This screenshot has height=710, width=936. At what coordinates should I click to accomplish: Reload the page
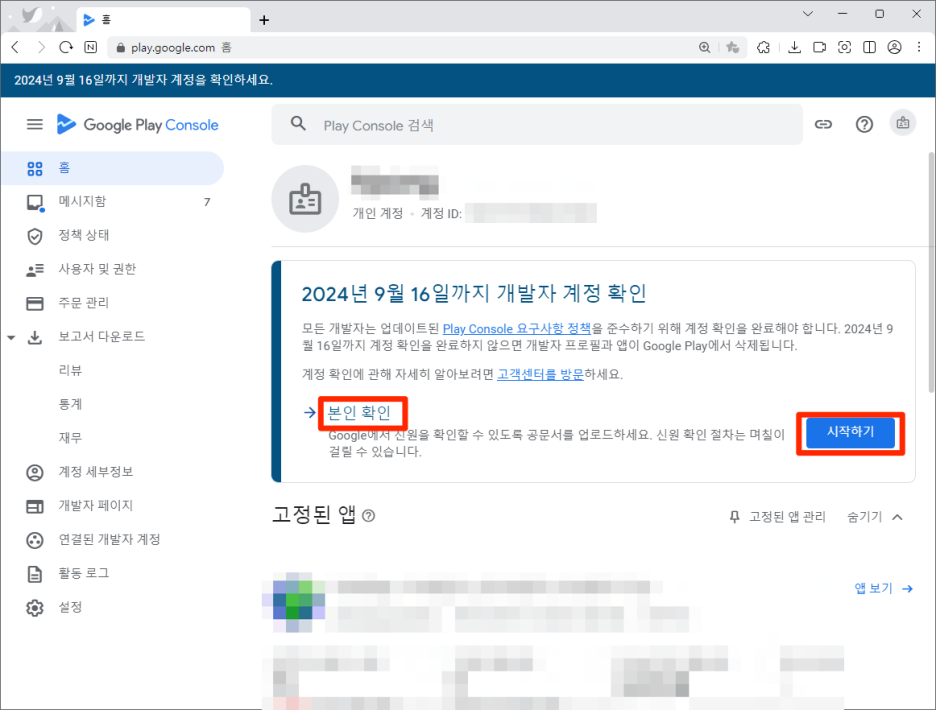click(x=66, y=47)
